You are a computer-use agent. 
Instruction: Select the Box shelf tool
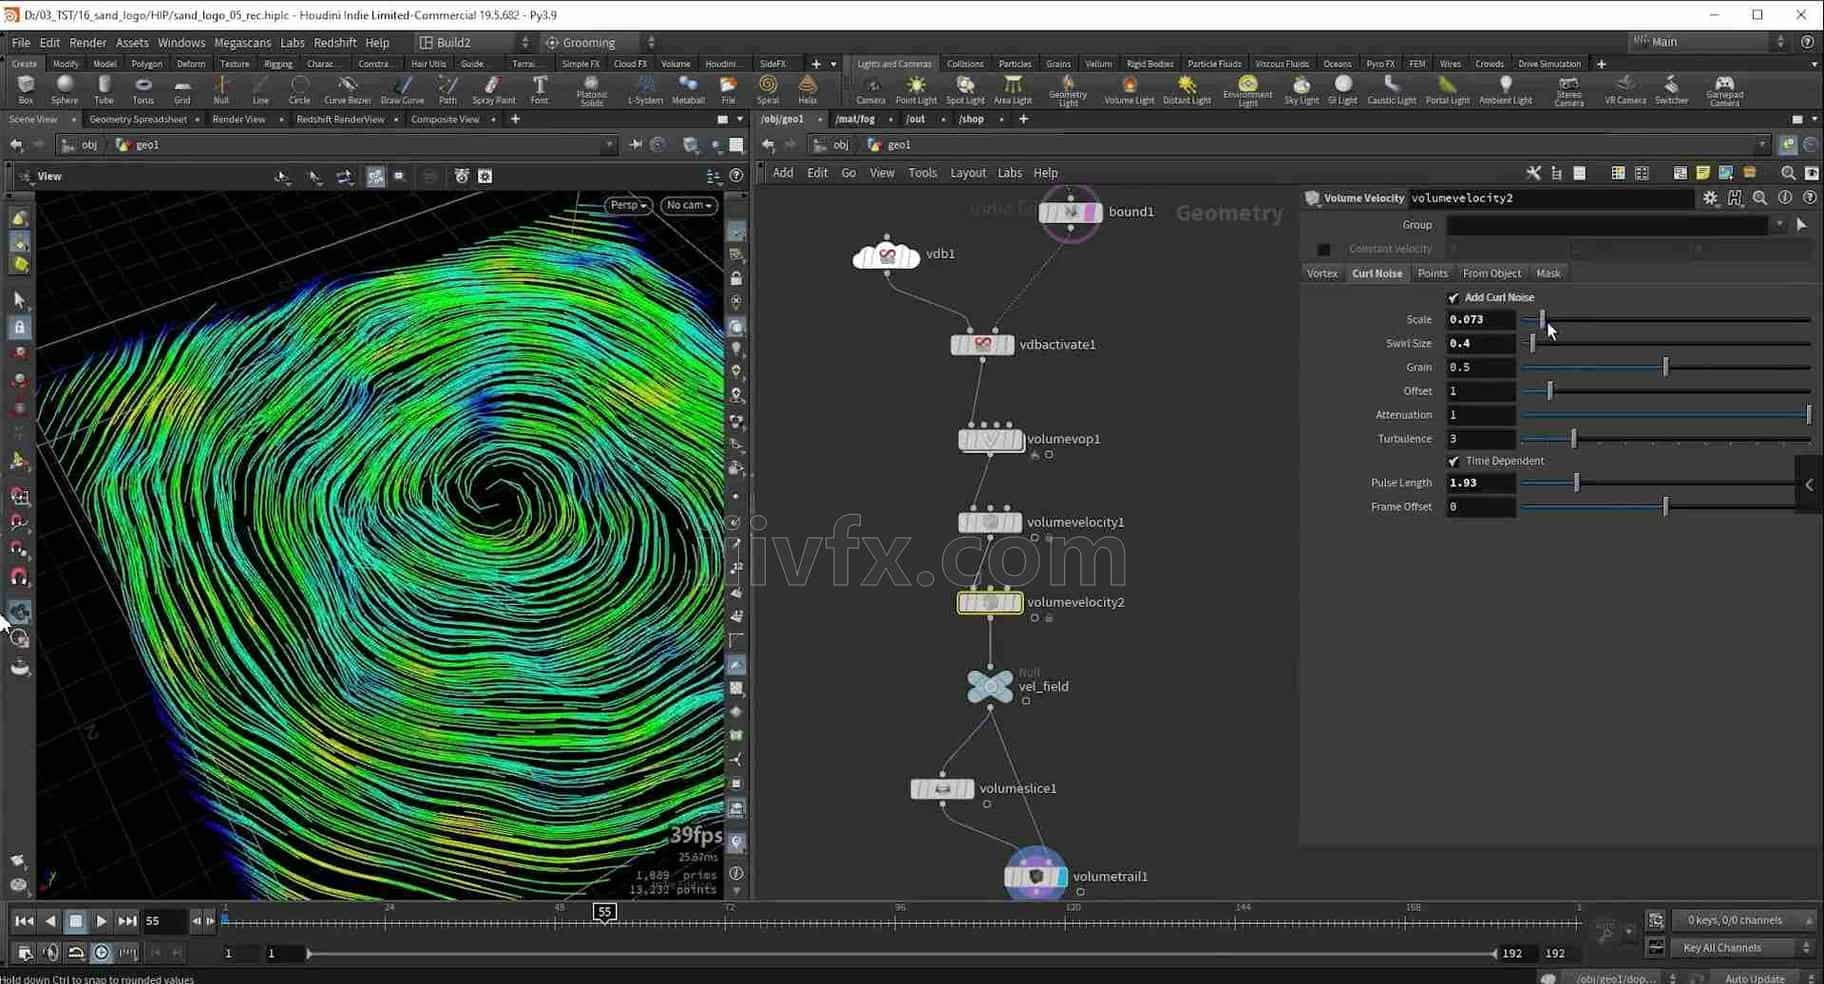click(26, 89)
